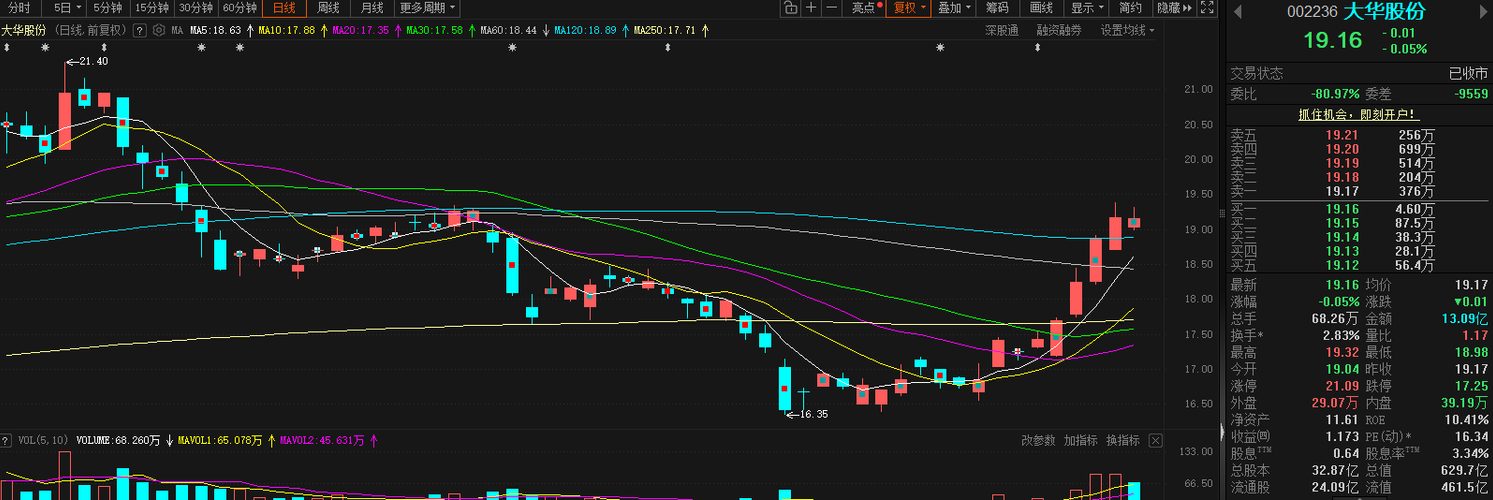
Task: Expand the 叠加 overlay dropdown
Action: coord(955,8)
